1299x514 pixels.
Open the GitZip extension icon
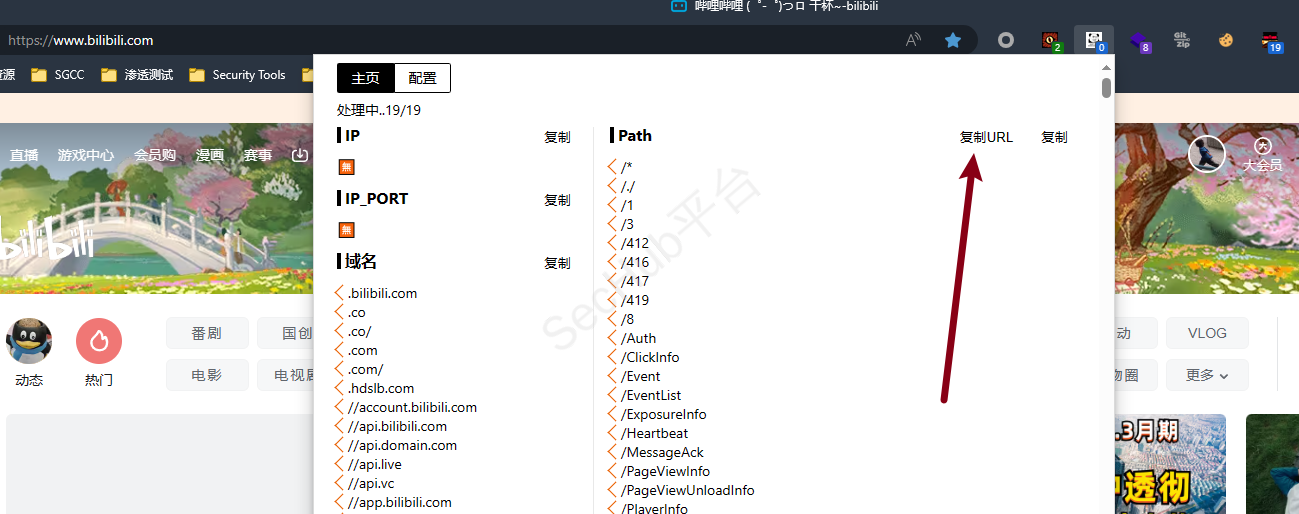pos(1181,41)
